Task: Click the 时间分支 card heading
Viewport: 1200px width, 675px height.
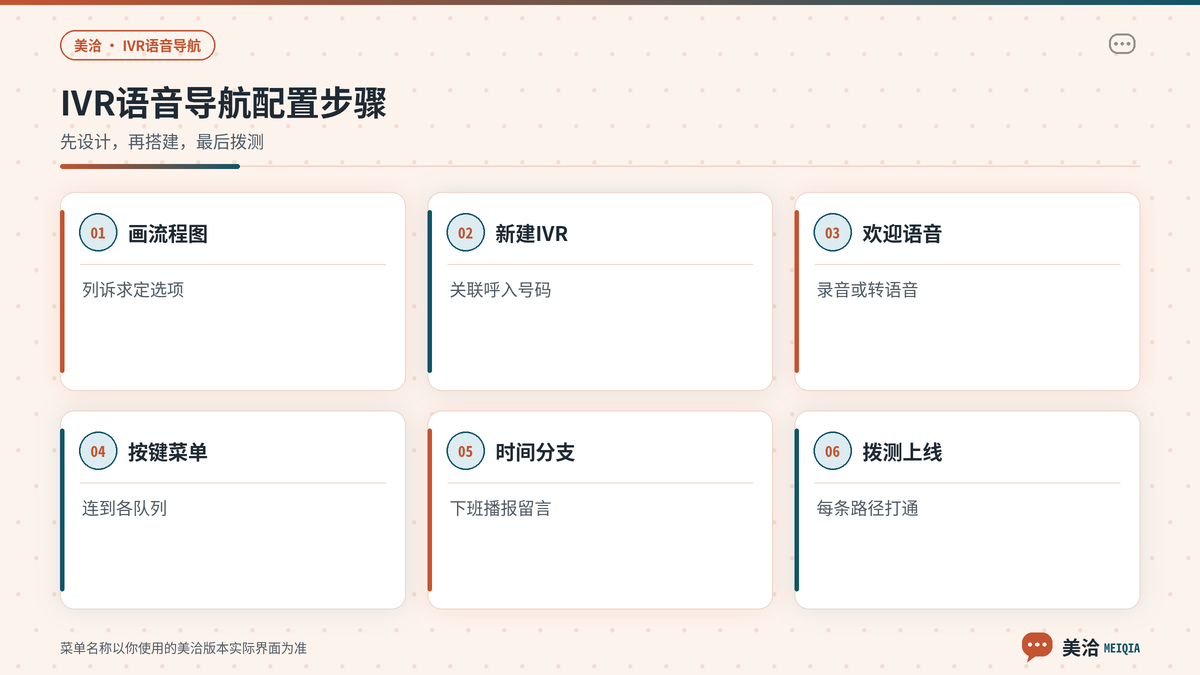Action: pyautogui.click(x=535, y=452)
